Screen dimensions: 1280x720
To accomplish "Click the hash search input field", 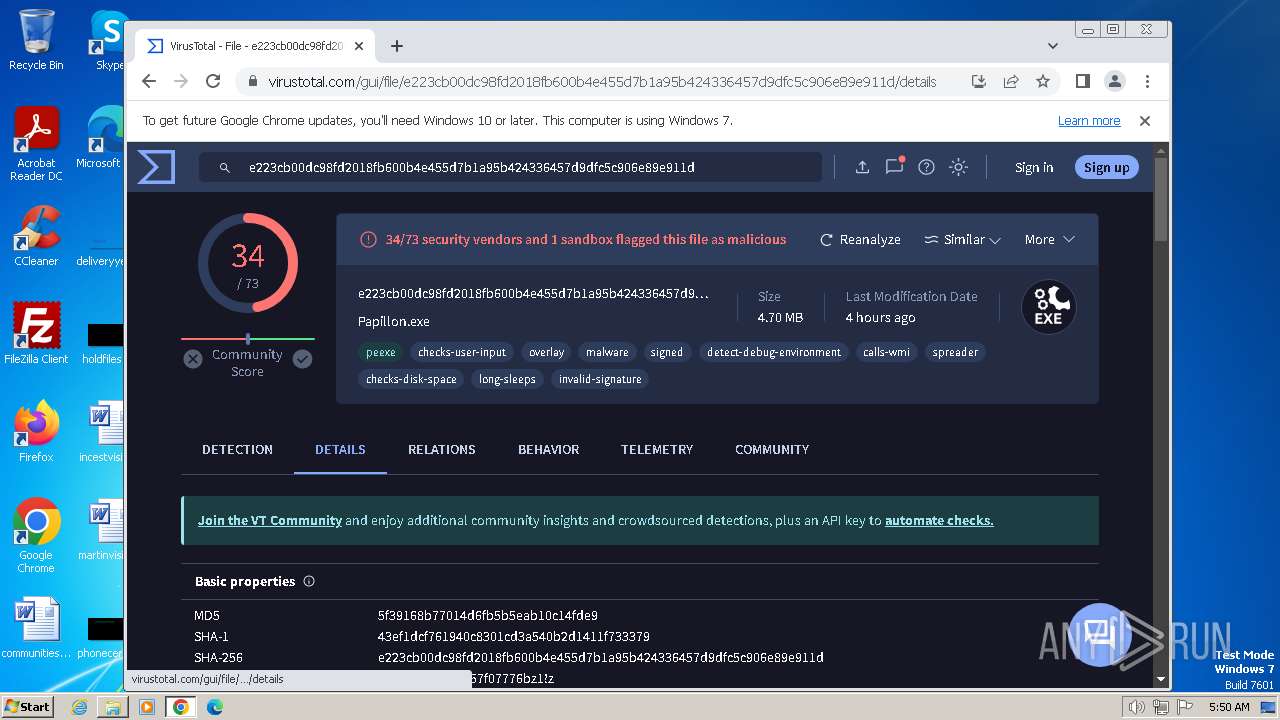I will [x=510, y=167].
